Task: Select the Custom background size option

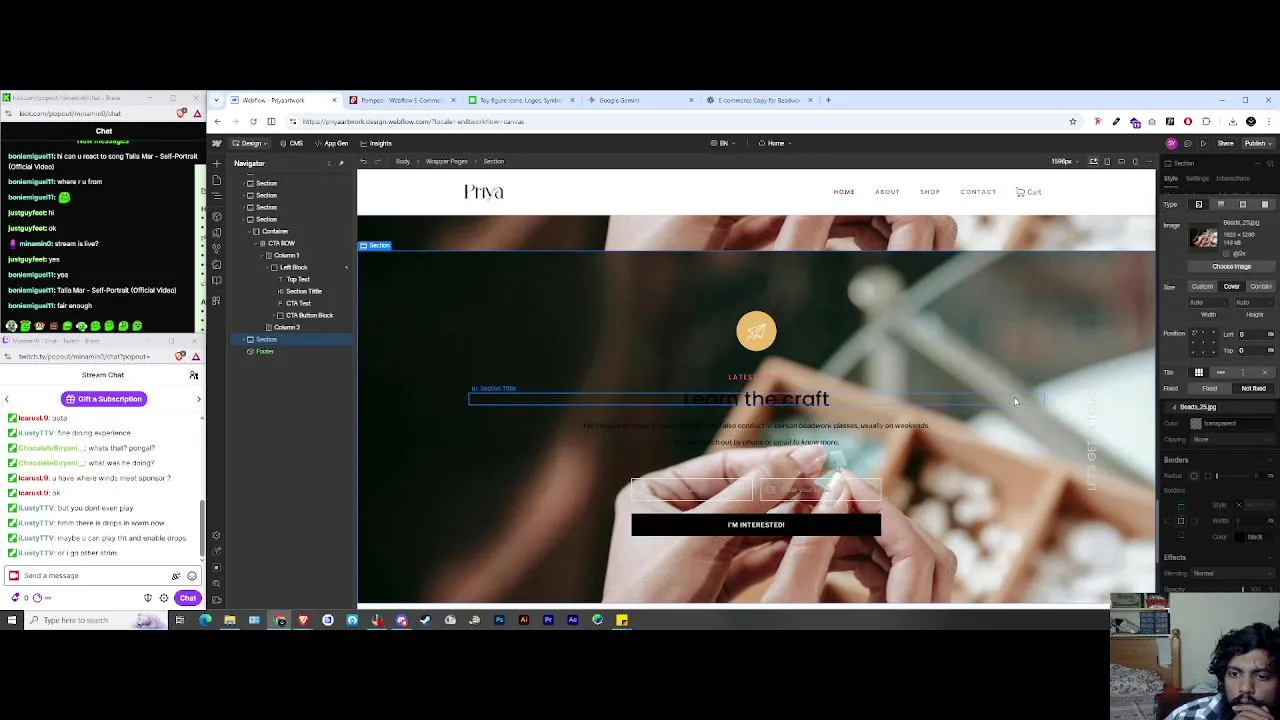Action: pos(1202,287)
